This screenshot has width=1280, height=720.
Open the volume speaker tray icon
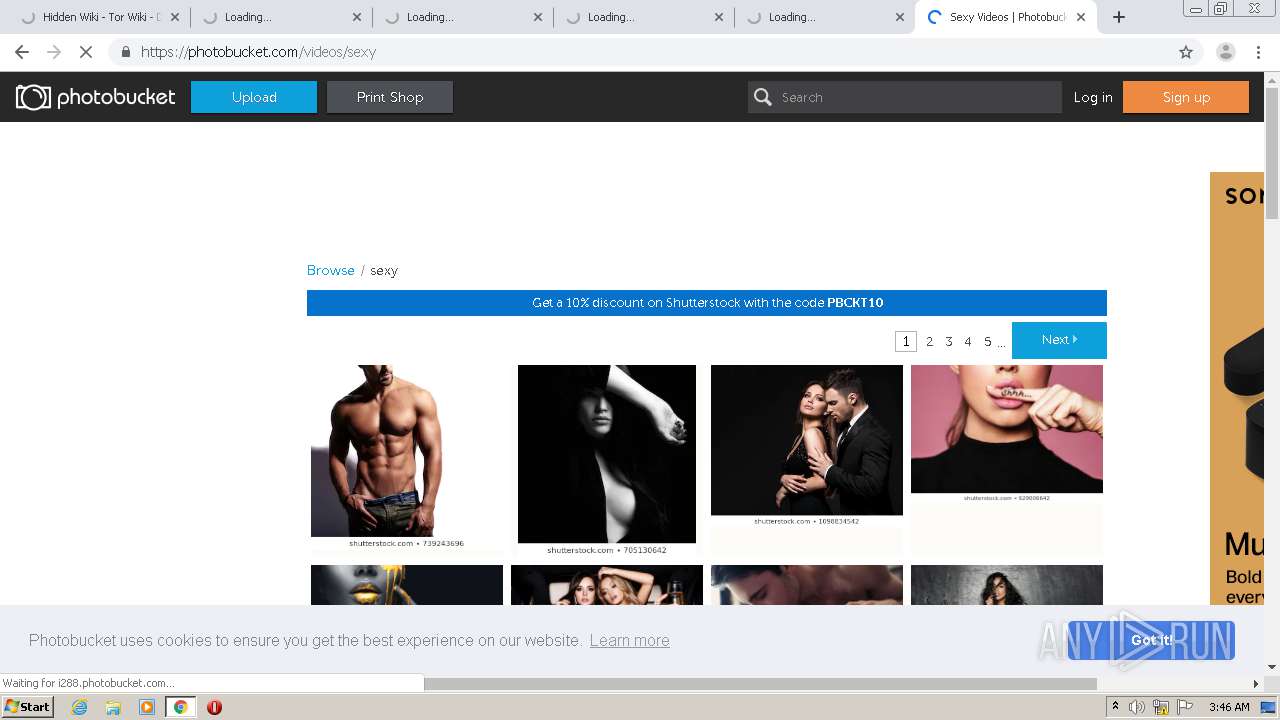coord(1137,707)
